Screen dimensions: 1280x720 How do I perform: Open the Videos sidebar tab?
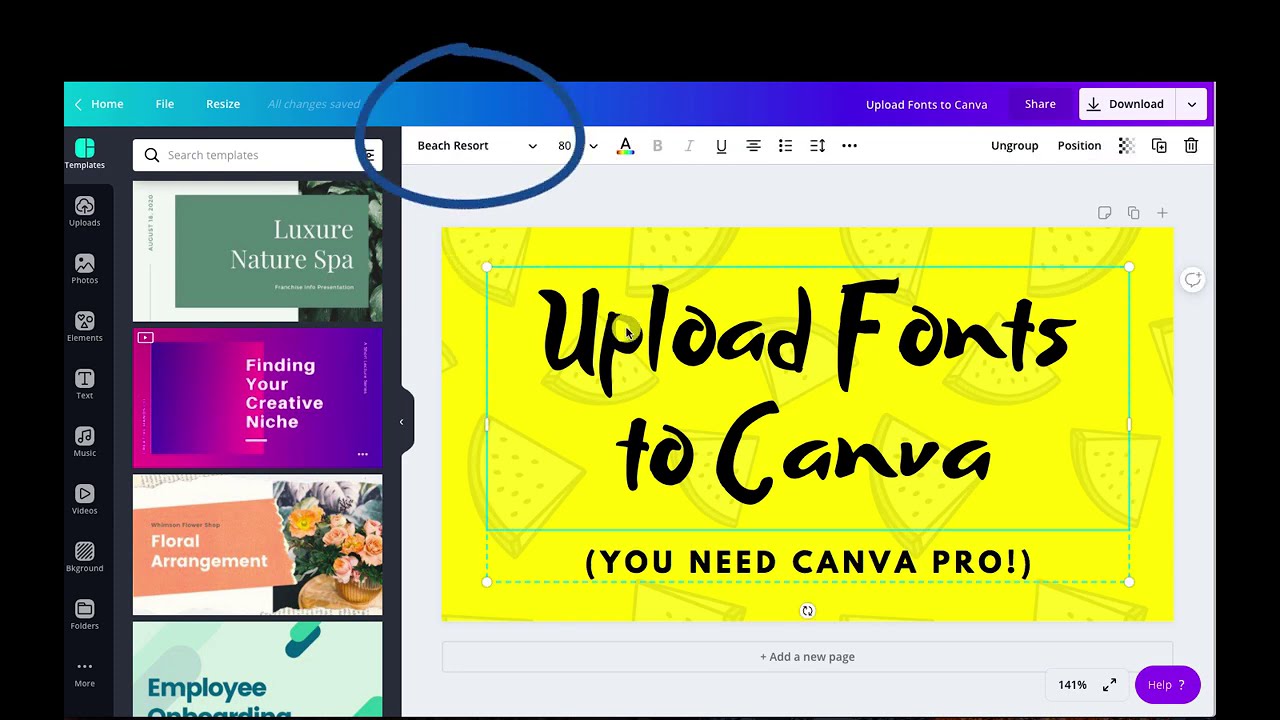tap(84, 500)
